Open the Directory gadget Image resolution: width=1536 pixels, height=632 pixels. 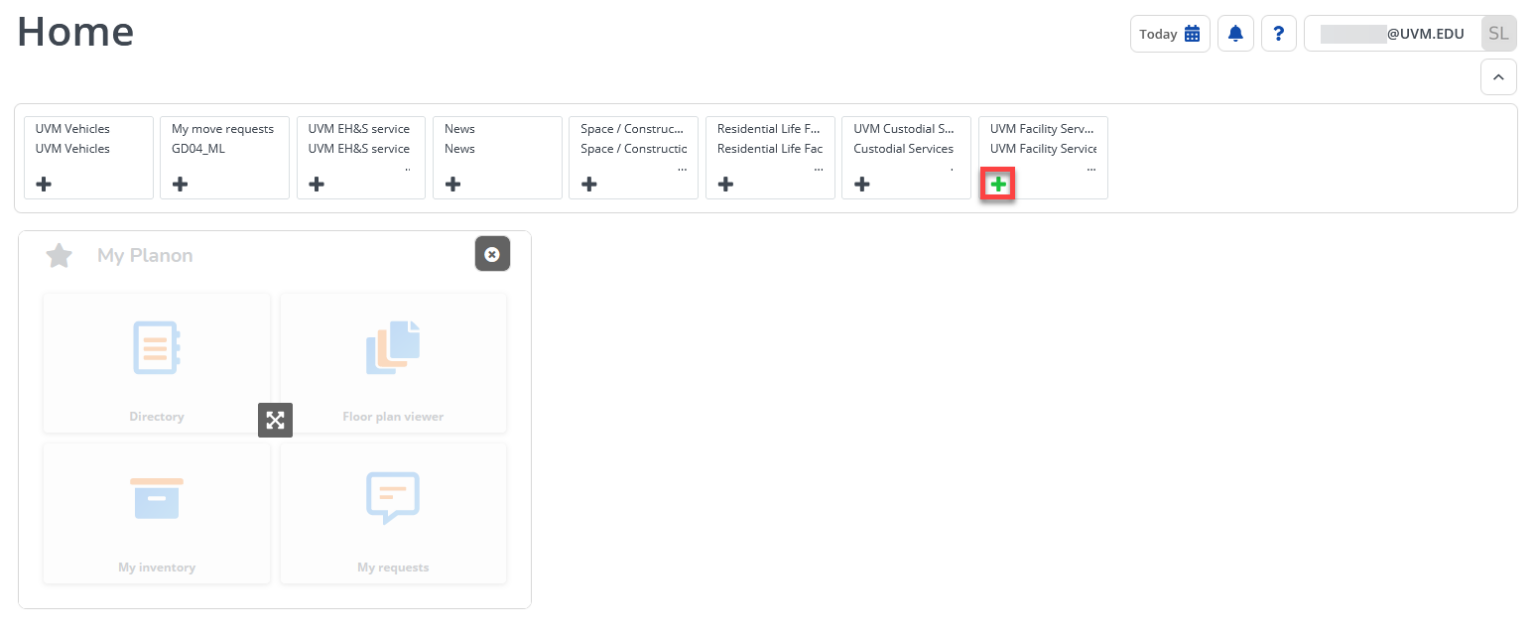point(156,362)
